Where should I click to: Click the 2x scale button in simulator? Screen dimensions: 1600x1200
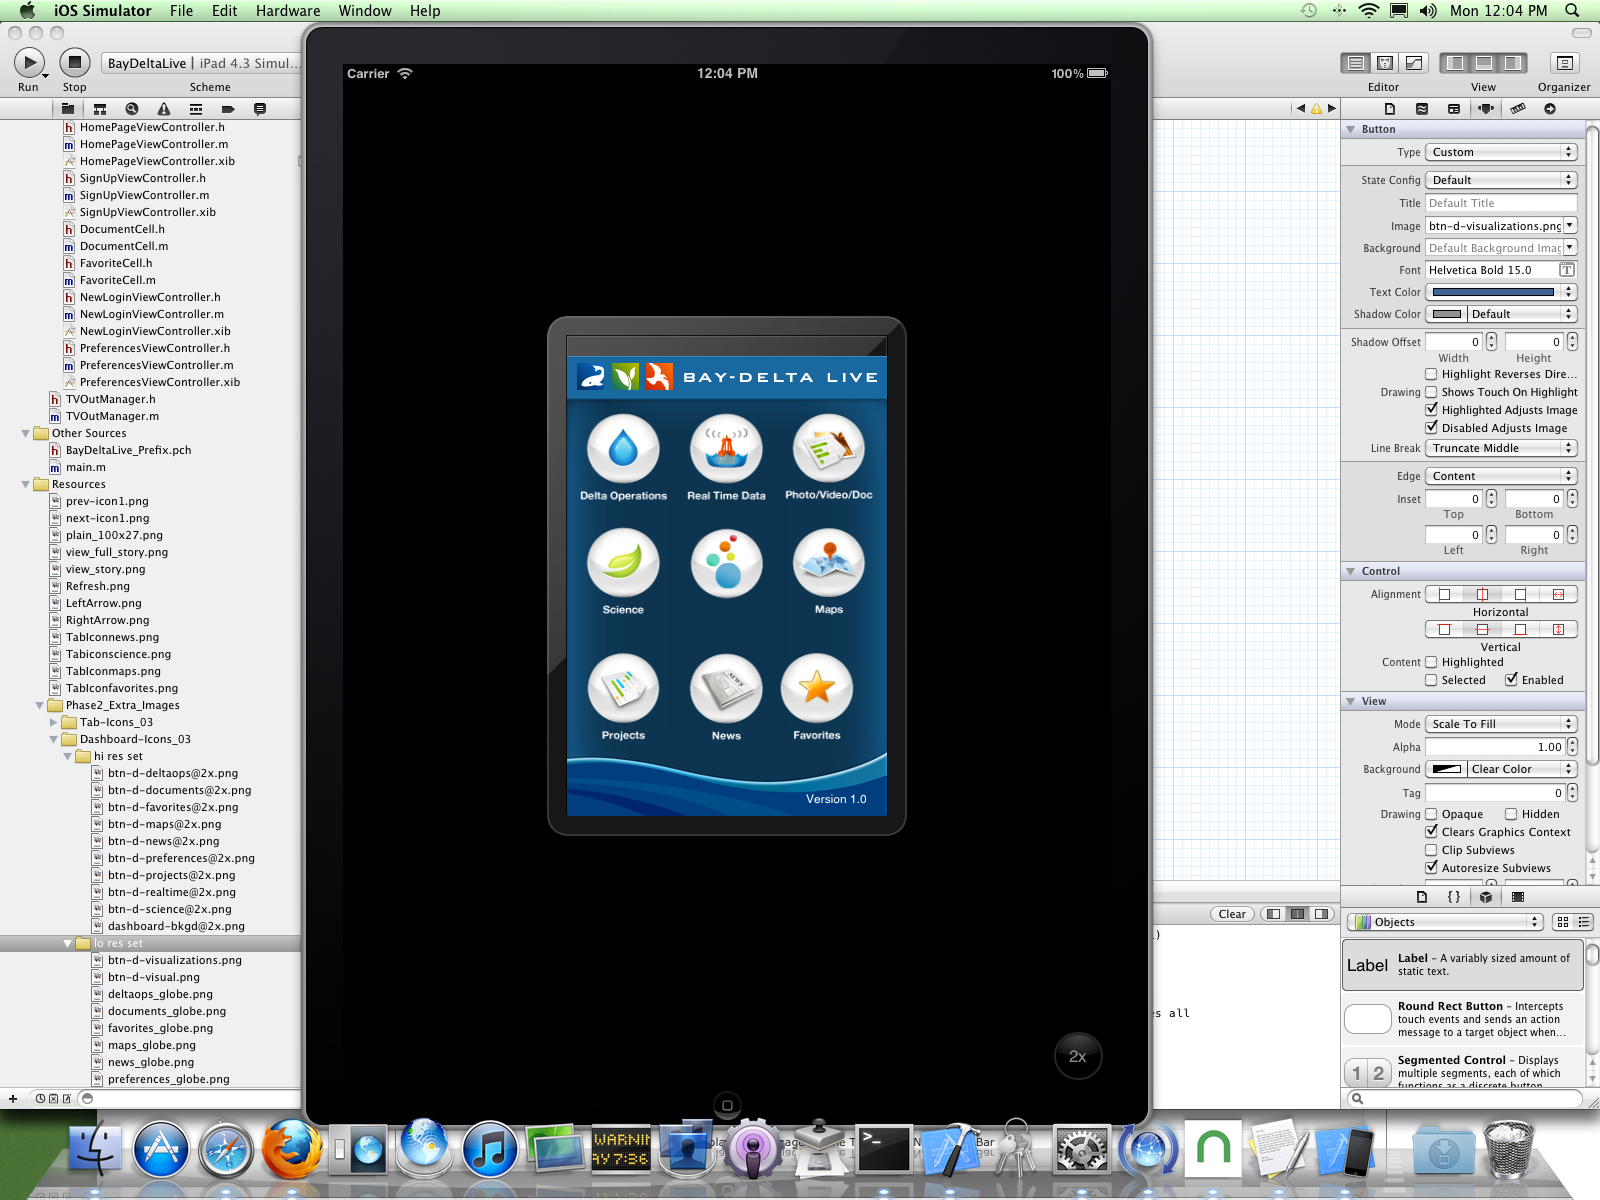[1078, 1056]
